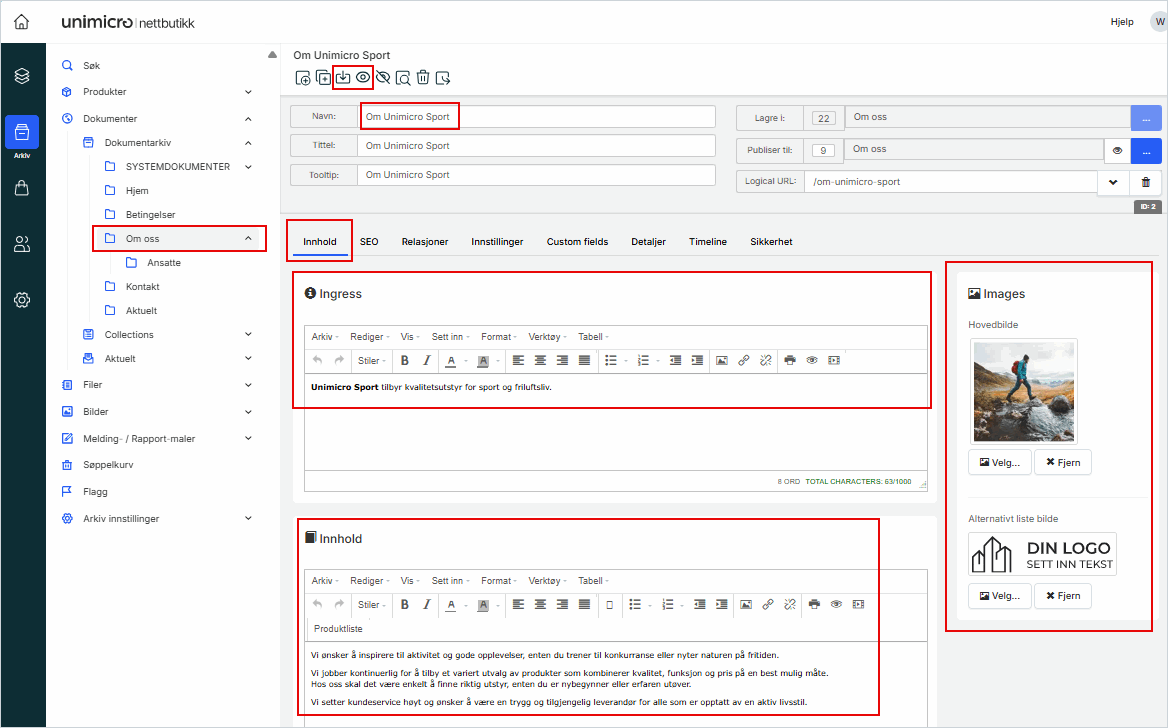Image resolution: width=1168 pixels, height=728 pixels.
Task: Open the Stiler dropdown in Ingress editor
Action: pos(372,360)
